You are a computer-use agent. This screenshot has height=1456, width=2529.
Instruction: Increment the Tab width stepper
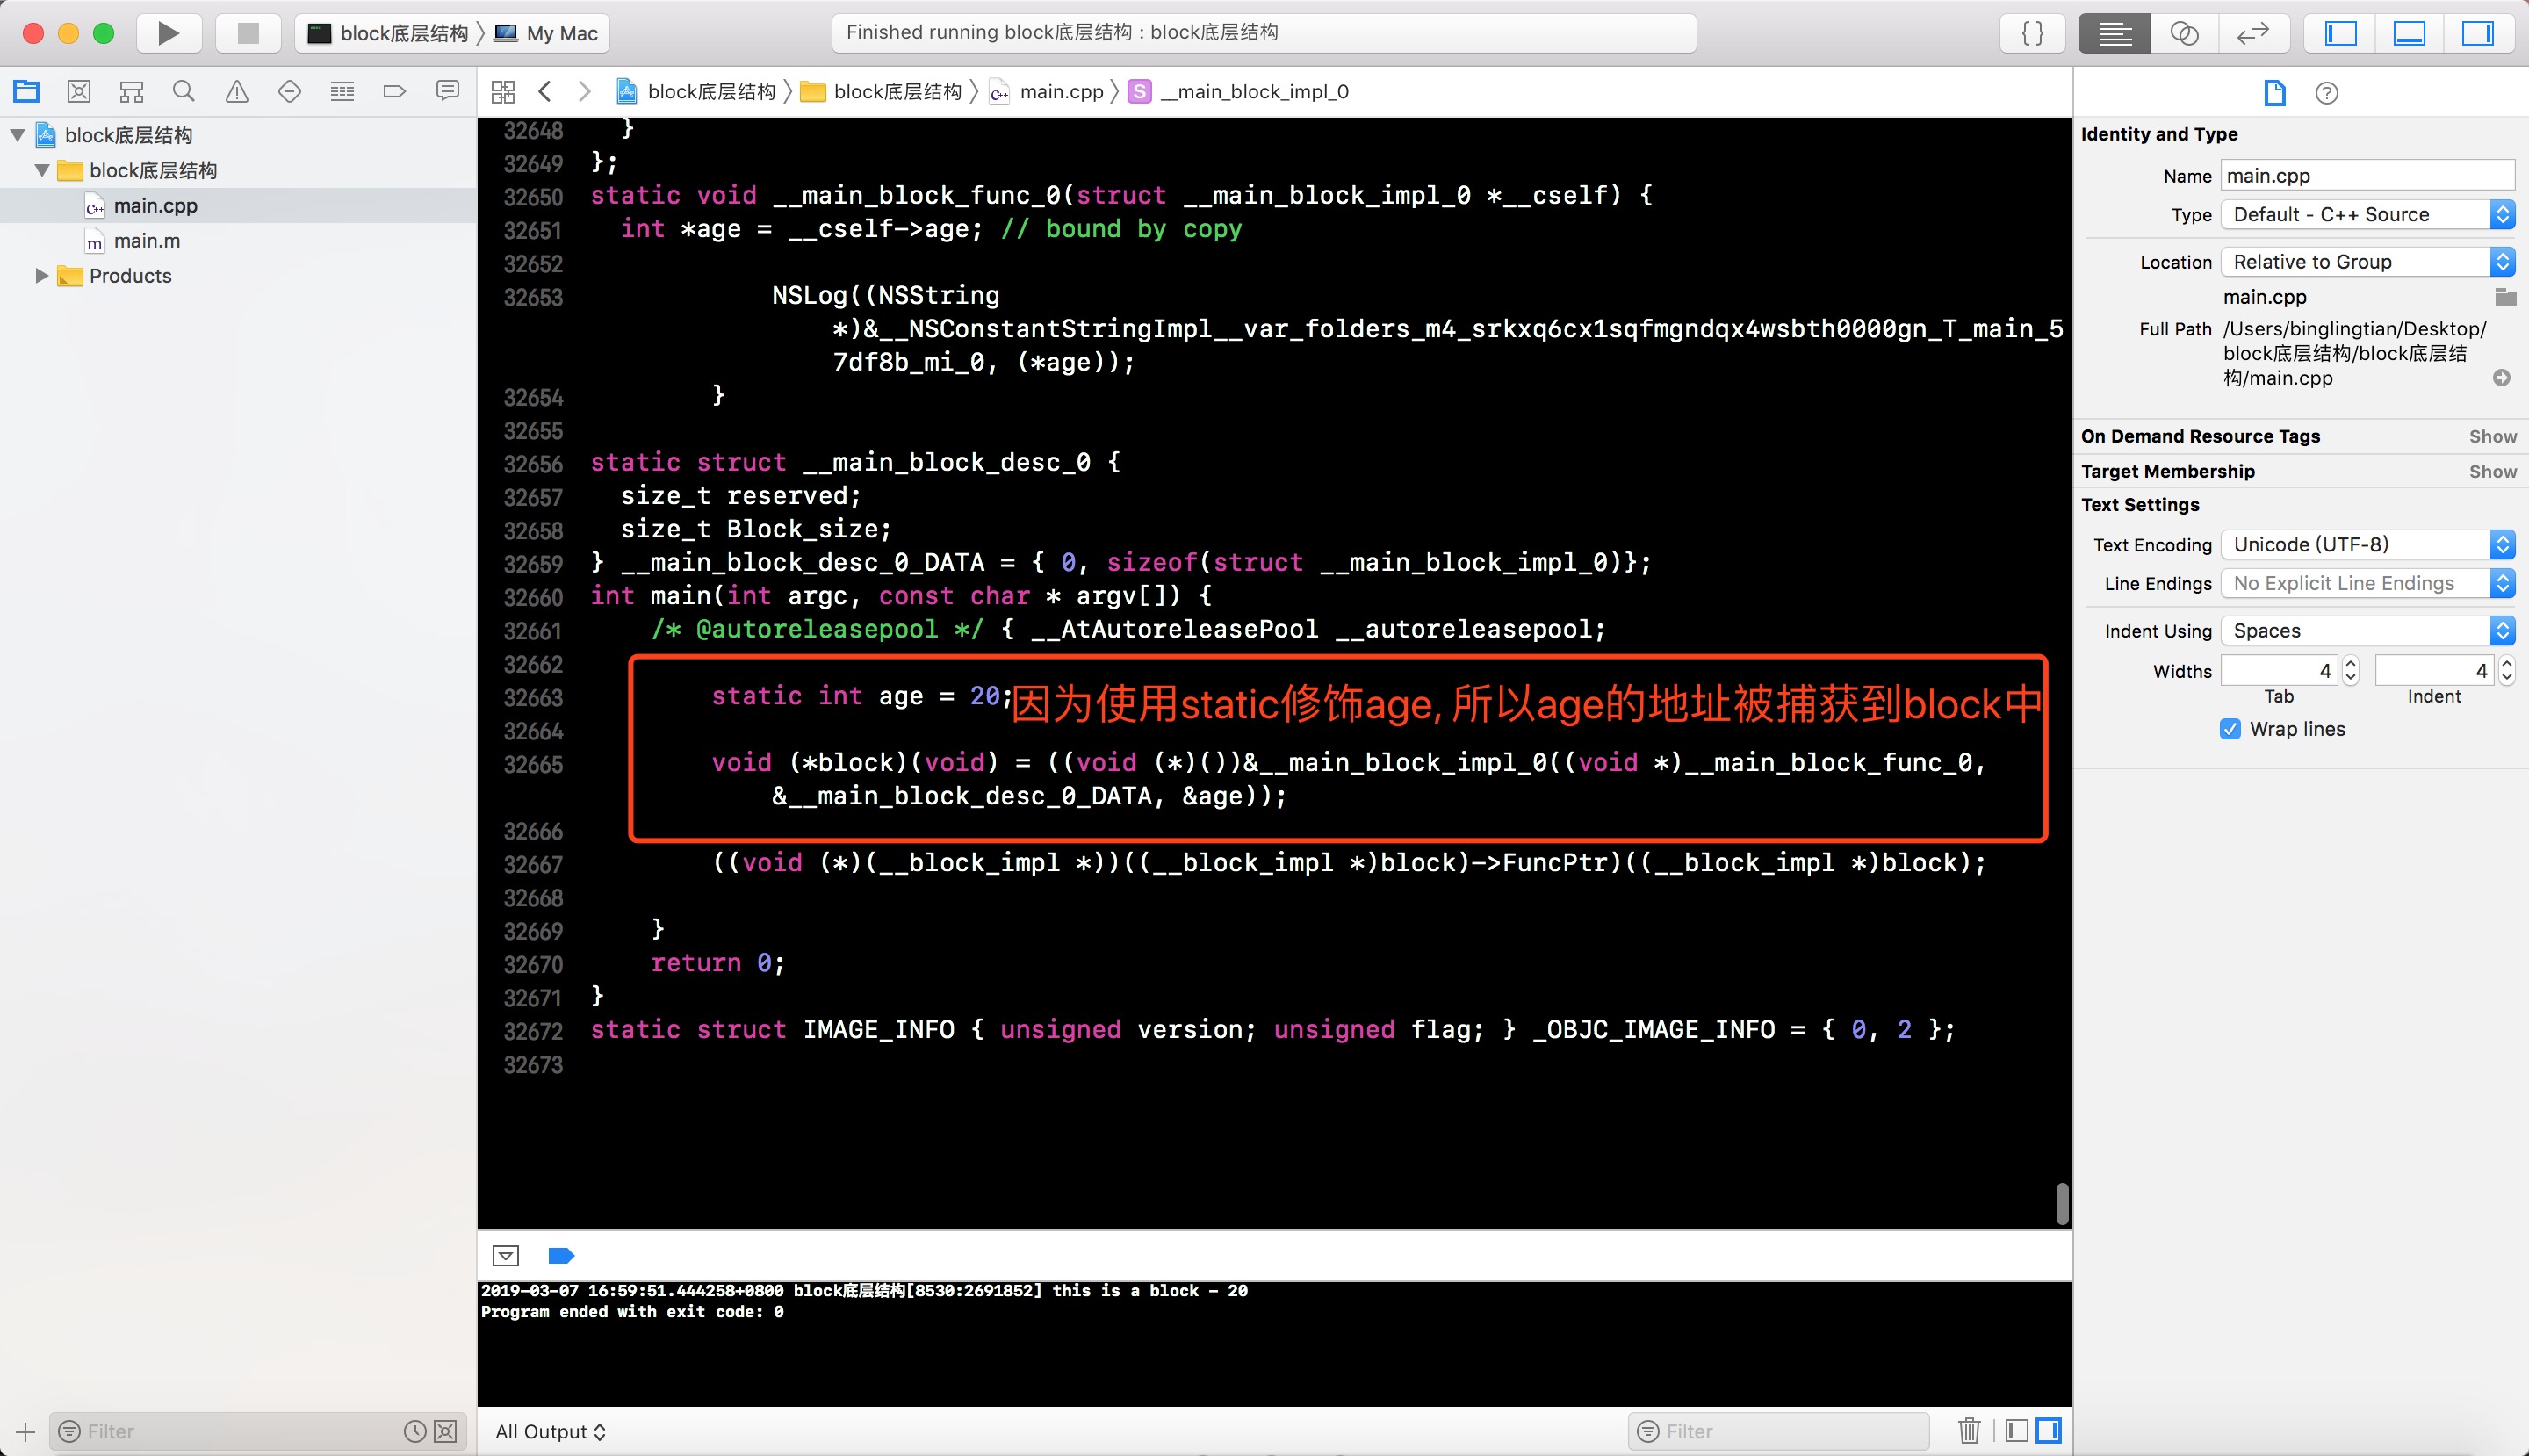[x=2350, y=663]
